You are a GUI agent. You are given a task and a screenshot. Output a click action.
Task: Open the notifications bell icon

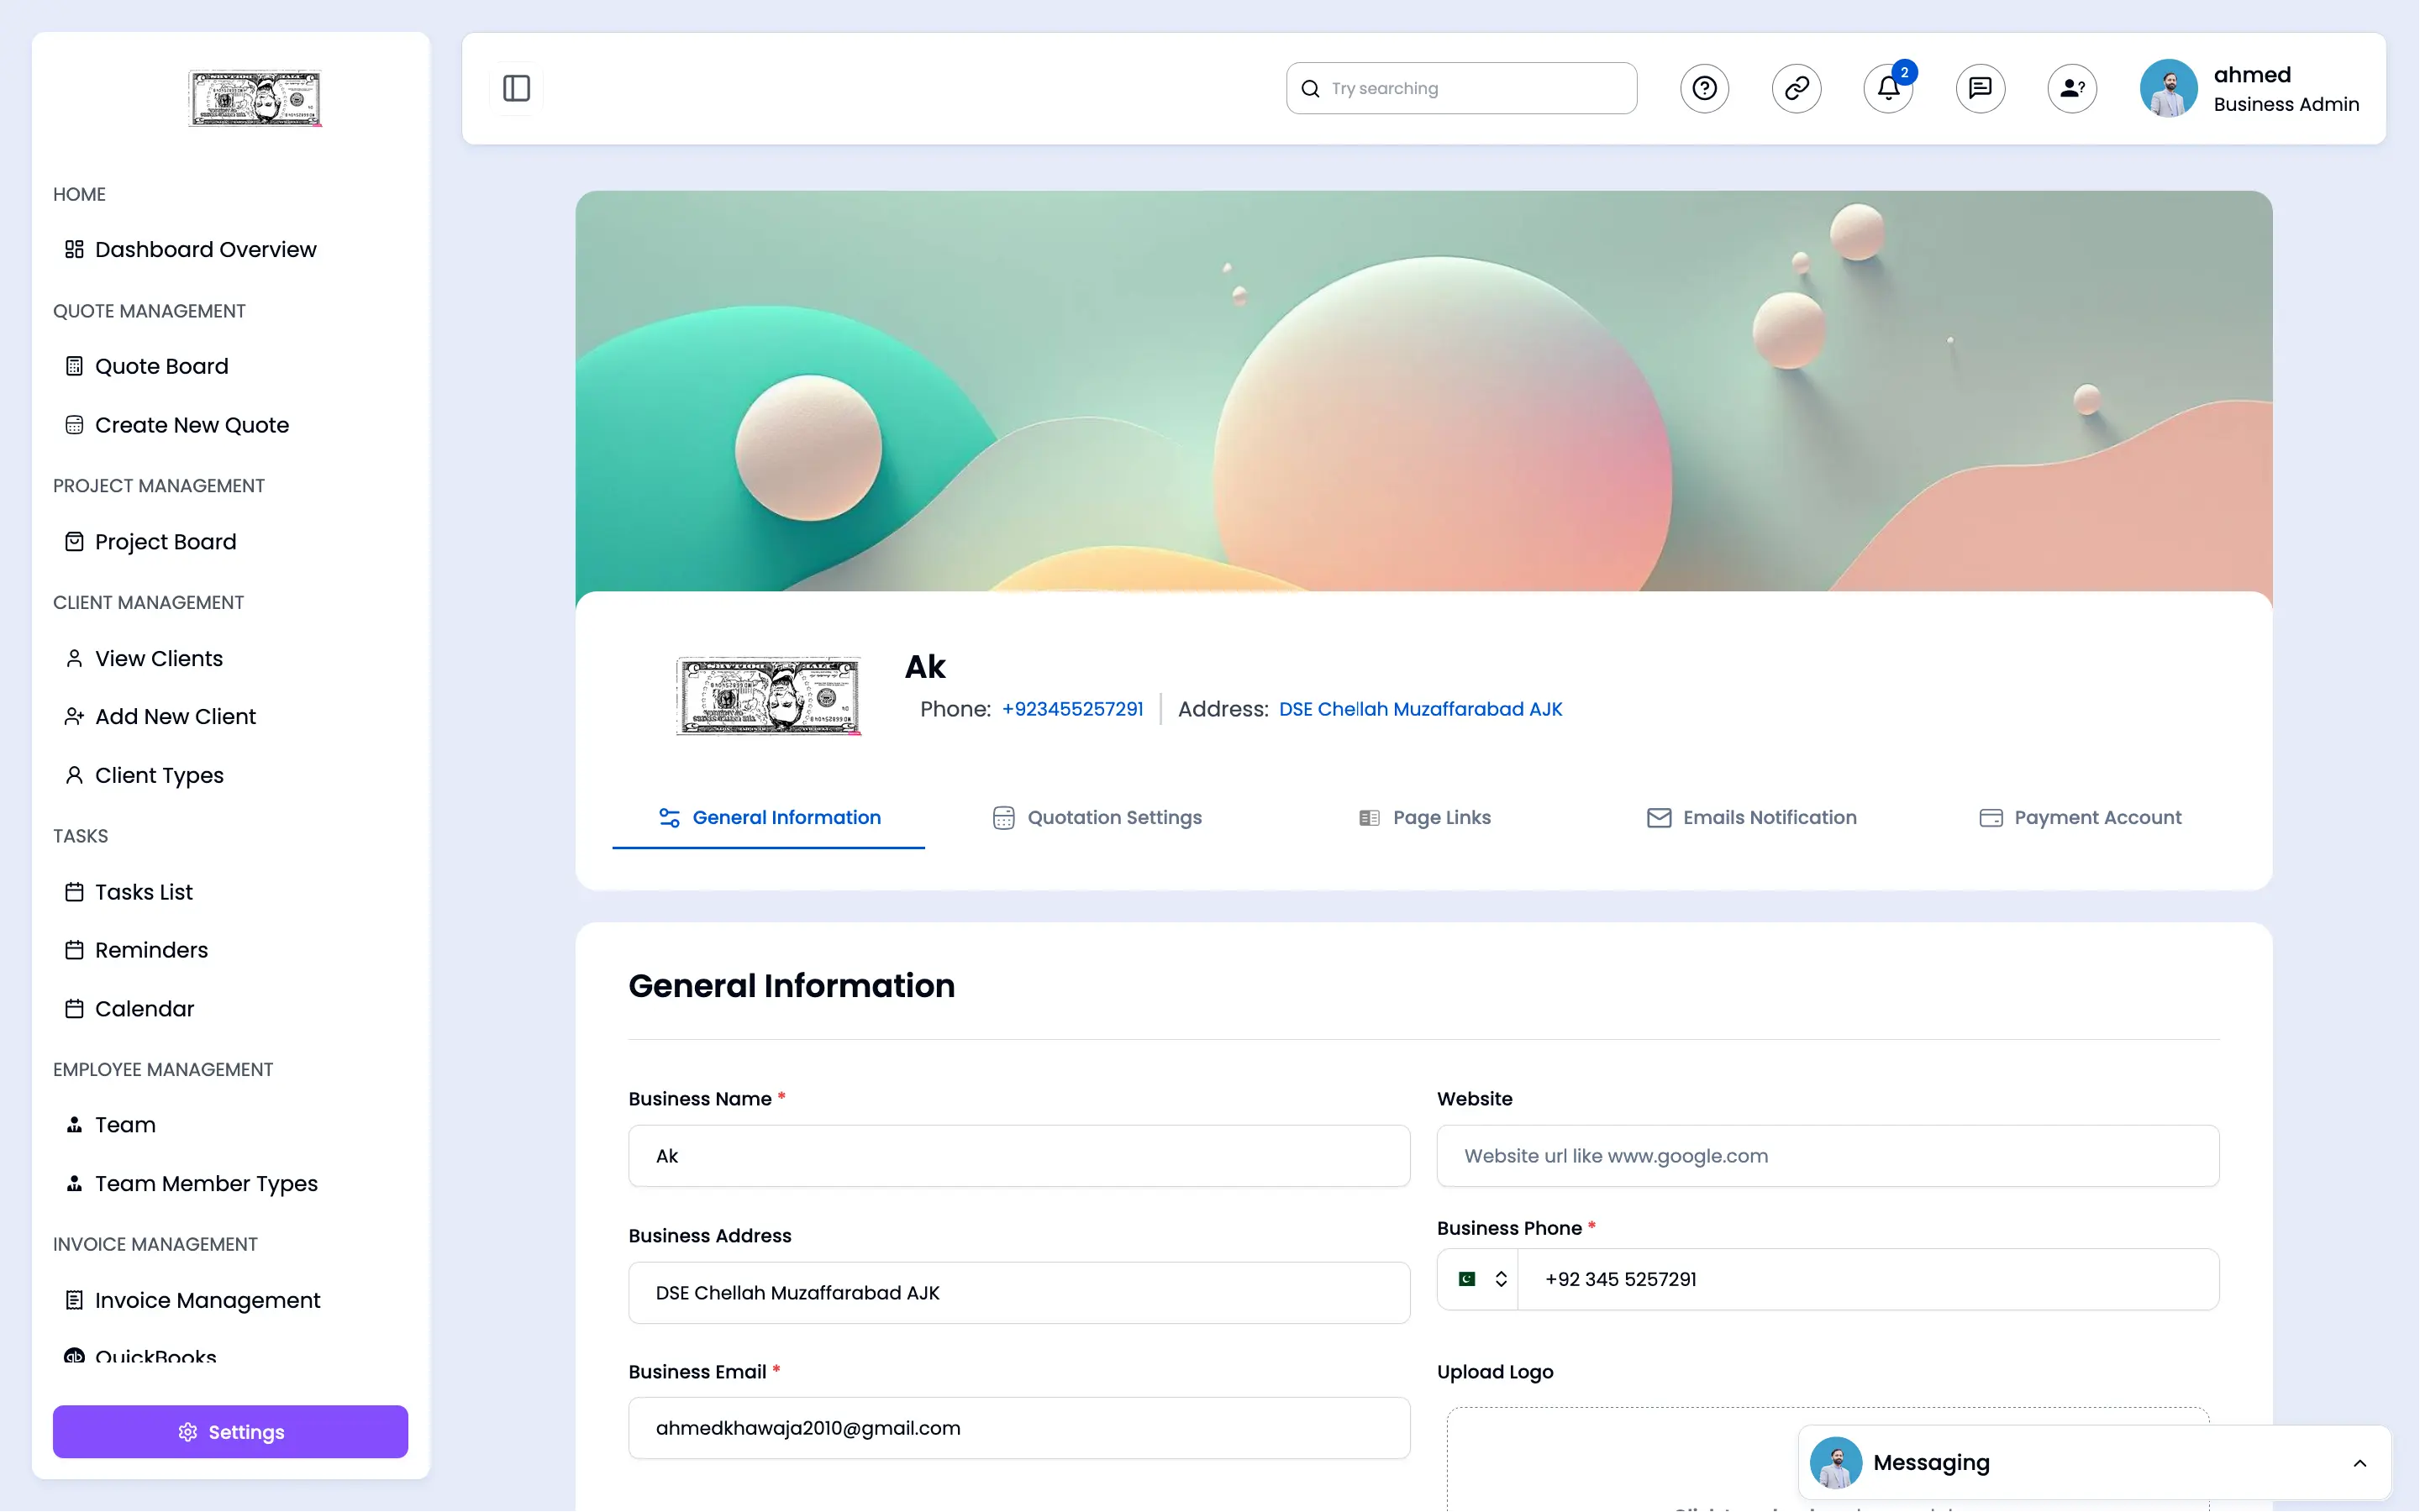point(1888,88)
